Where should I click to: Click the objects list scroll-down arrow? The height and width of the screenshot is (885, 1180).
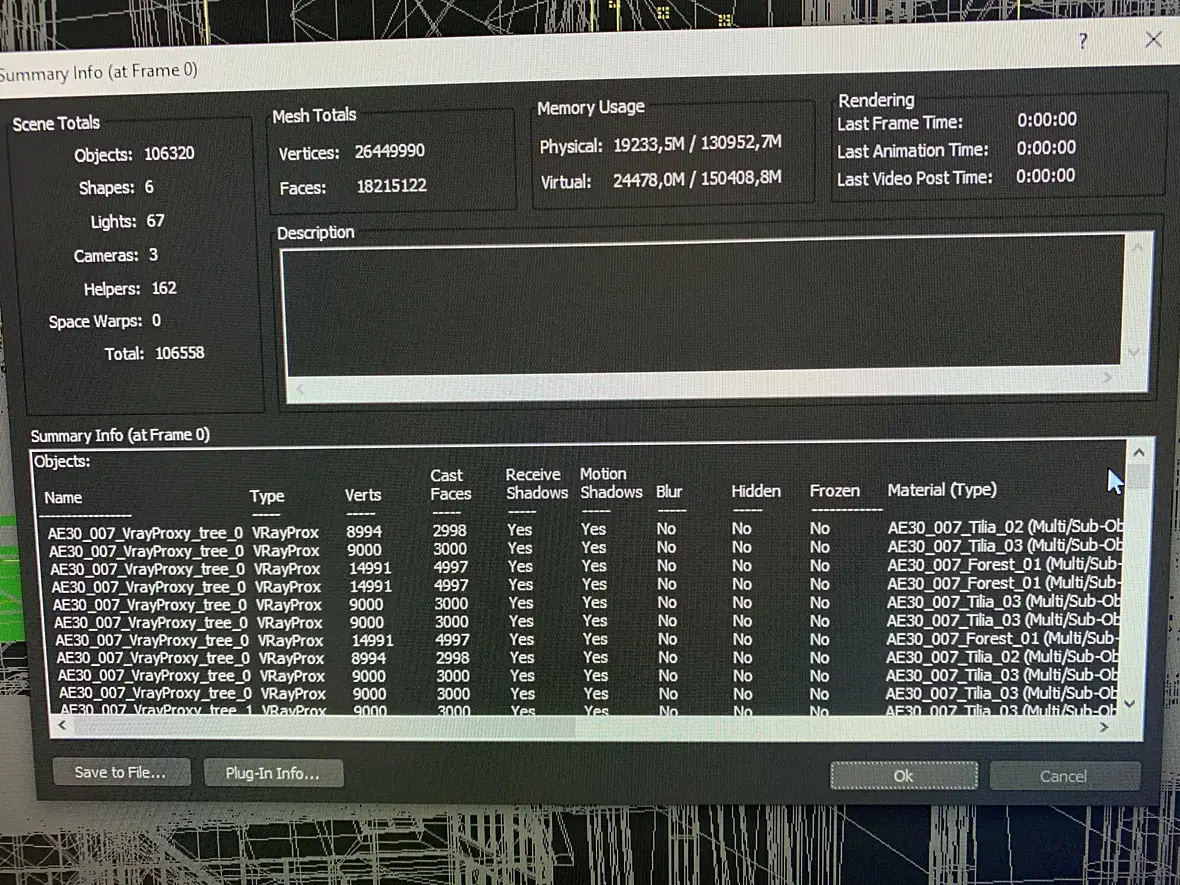tap(1130, 704)
